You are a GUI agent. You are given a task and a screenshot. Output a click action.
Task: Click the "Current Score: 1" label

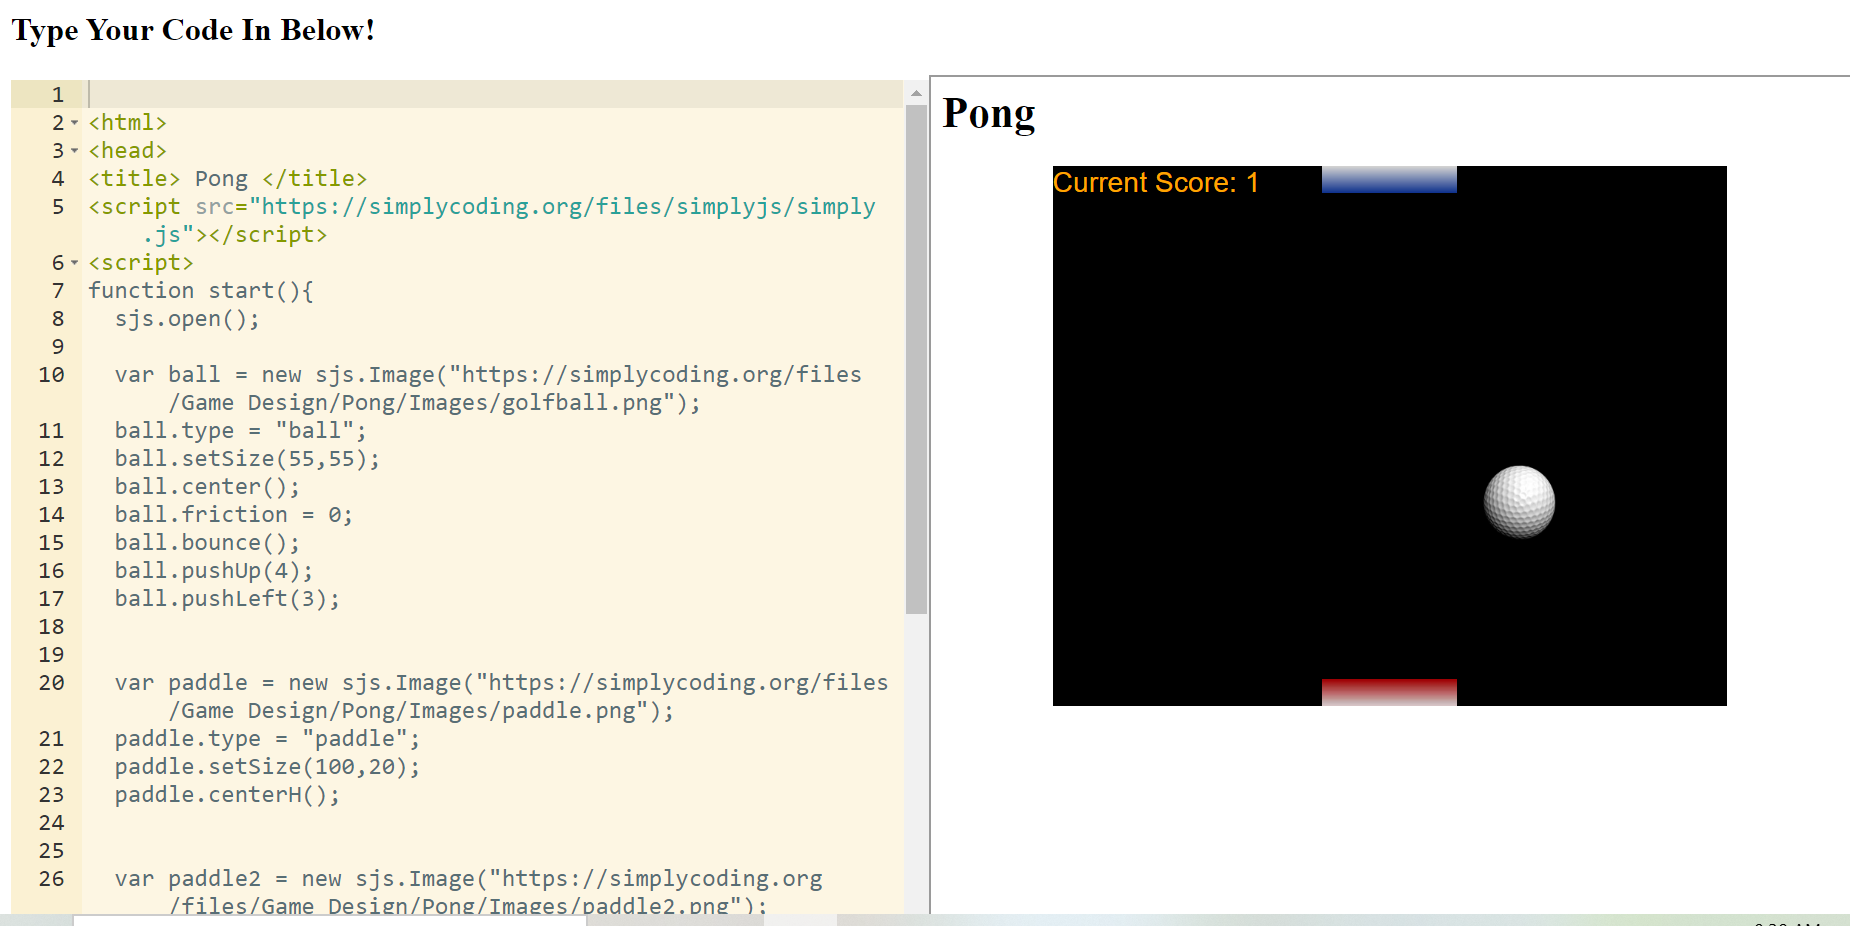pyautogui.click(x=1155, y=183)
